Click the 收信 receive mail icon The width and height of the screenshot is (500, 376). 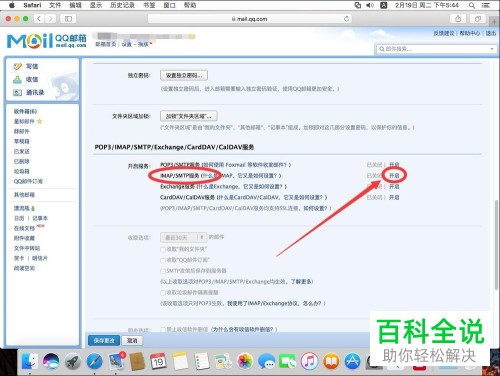[17, 79]
